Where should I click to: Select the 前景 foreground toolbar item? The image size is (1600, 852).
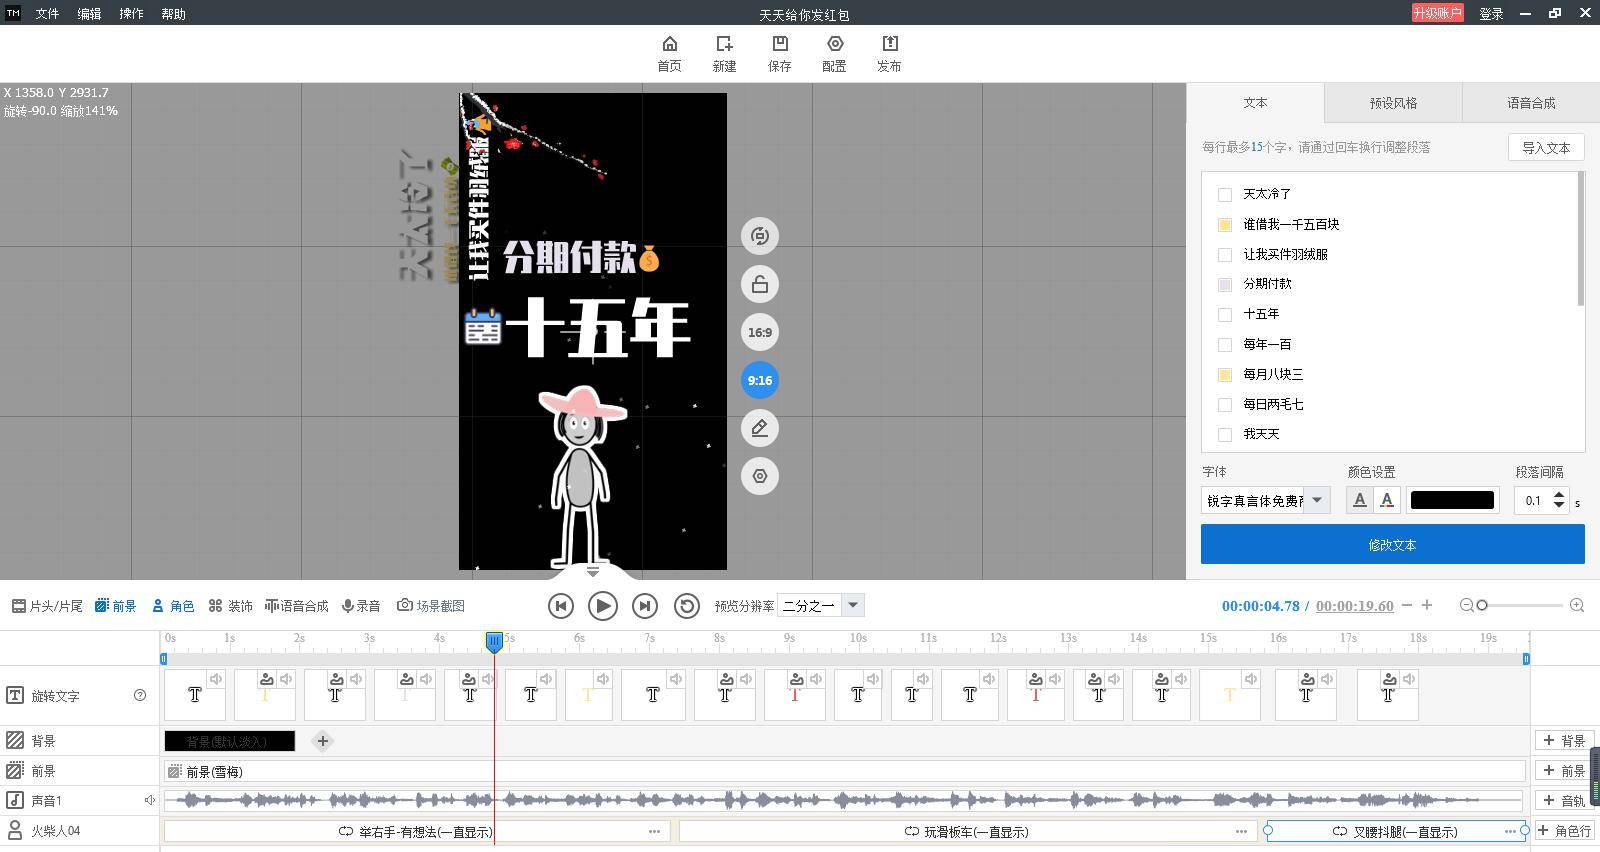tap(116, 606)
